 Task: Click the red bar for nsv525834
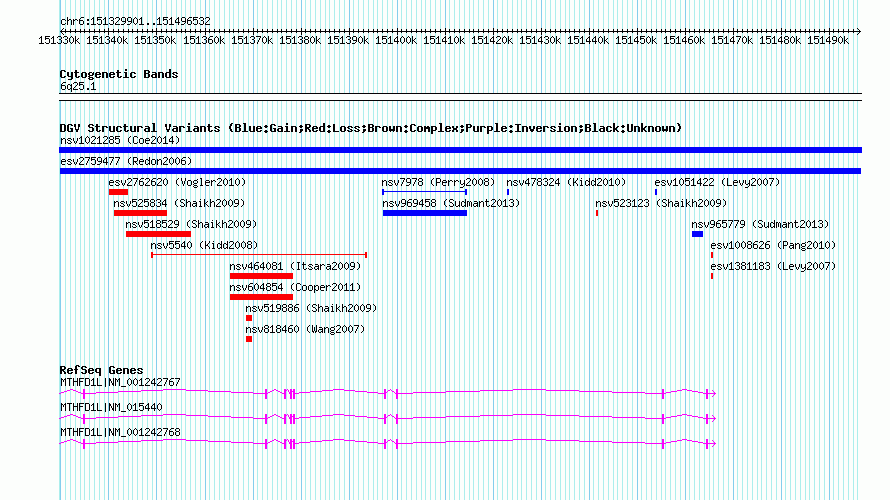[x=140, y=213]
